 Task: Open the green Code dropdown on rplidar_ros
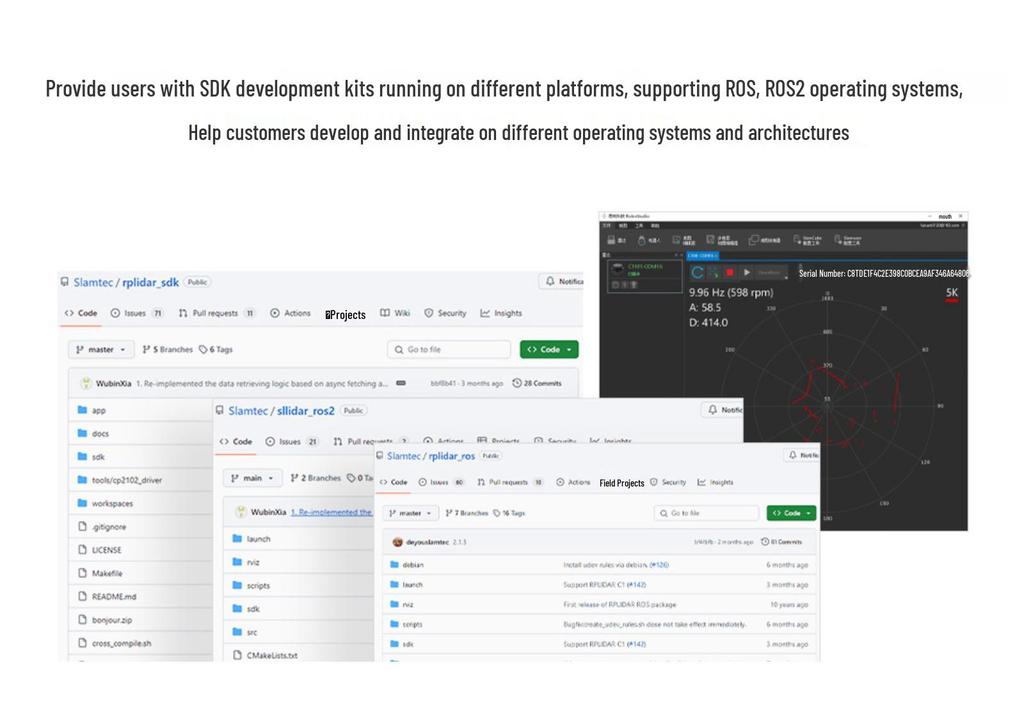pyautogui.click(x=792, y=513)
